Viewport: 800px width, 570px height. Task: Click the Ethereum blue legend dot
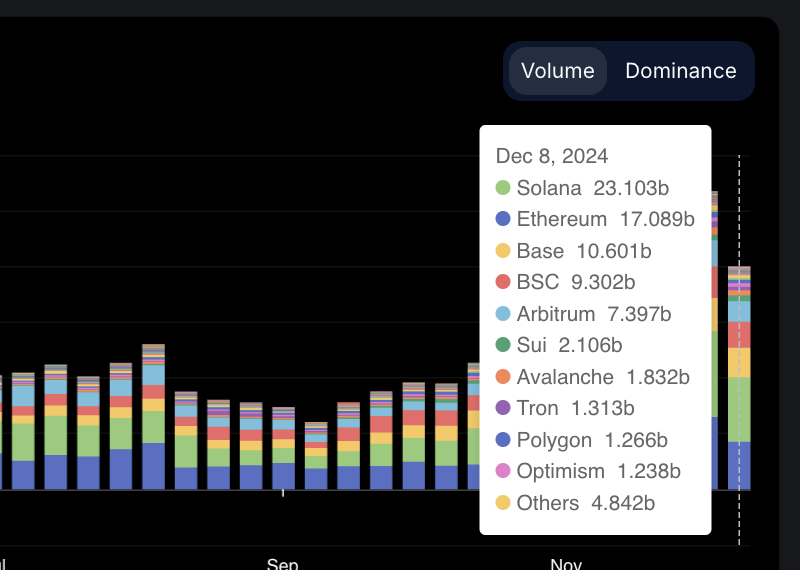(503, 219)
